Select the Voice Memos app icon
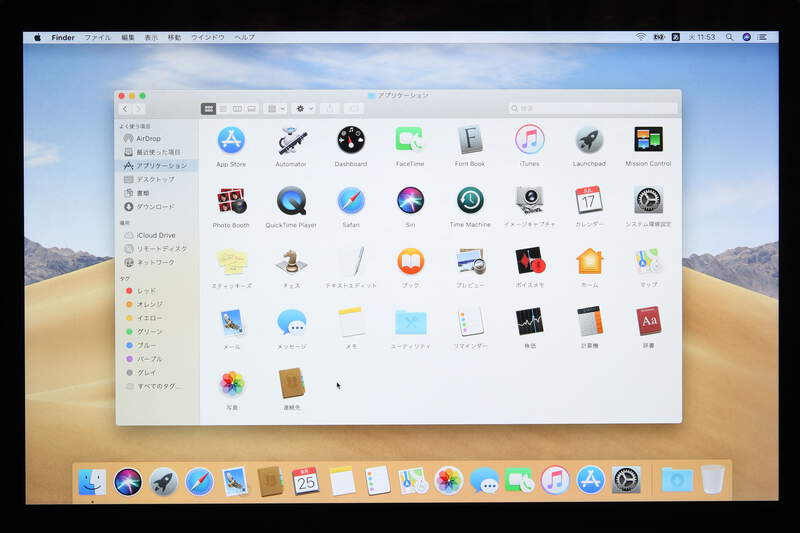Screen dimensions: 800x533 coord(530,261)
